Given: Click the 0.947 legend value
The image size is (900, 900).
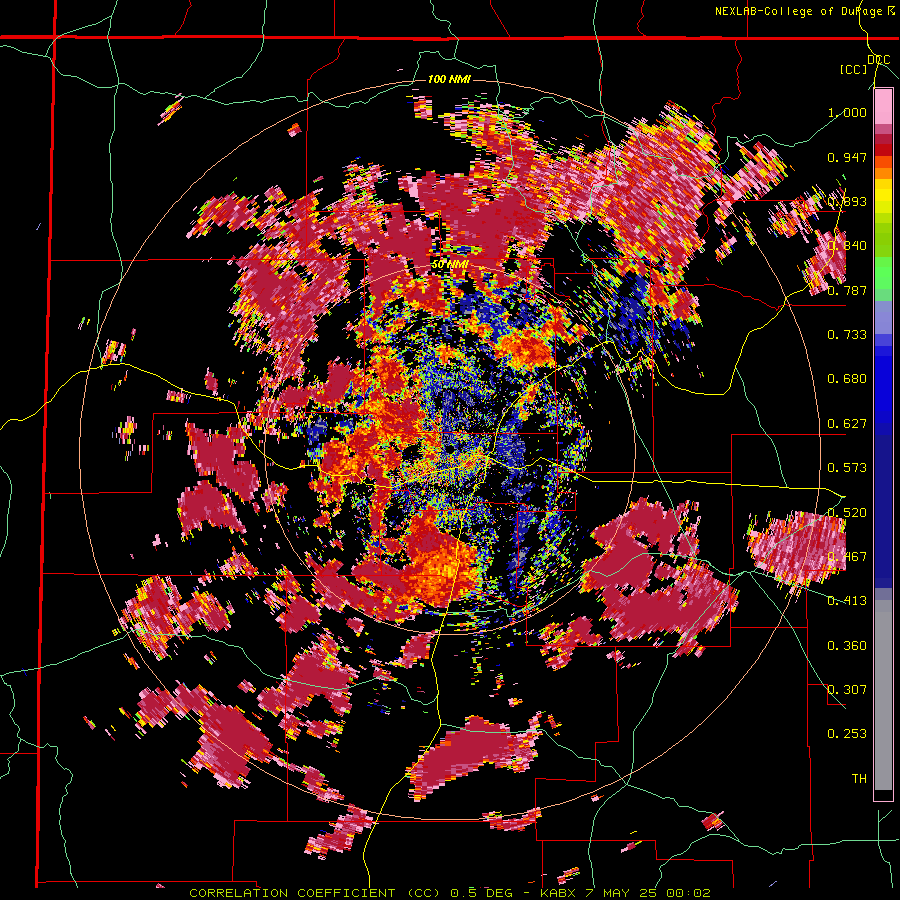Looking at the screenshot, I should (847, 157).
